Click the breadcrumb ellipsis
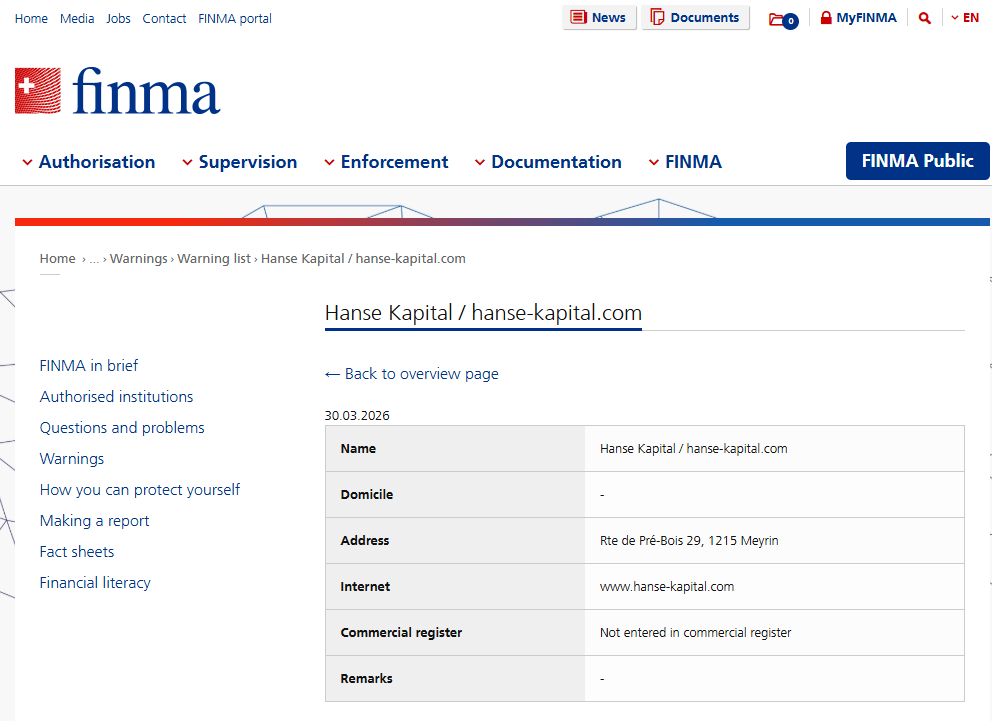 click(94, 259)
